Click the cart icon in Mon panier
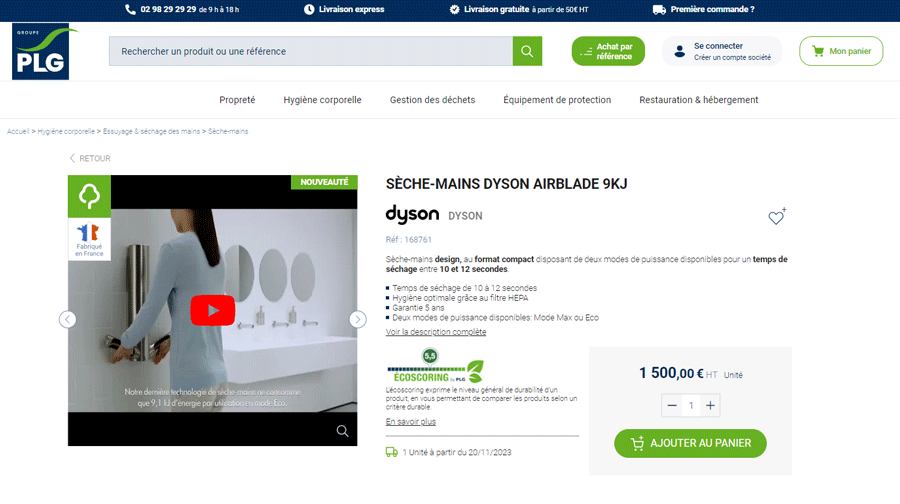Screen dimensions: 900x504 click(x=818, y=51)
